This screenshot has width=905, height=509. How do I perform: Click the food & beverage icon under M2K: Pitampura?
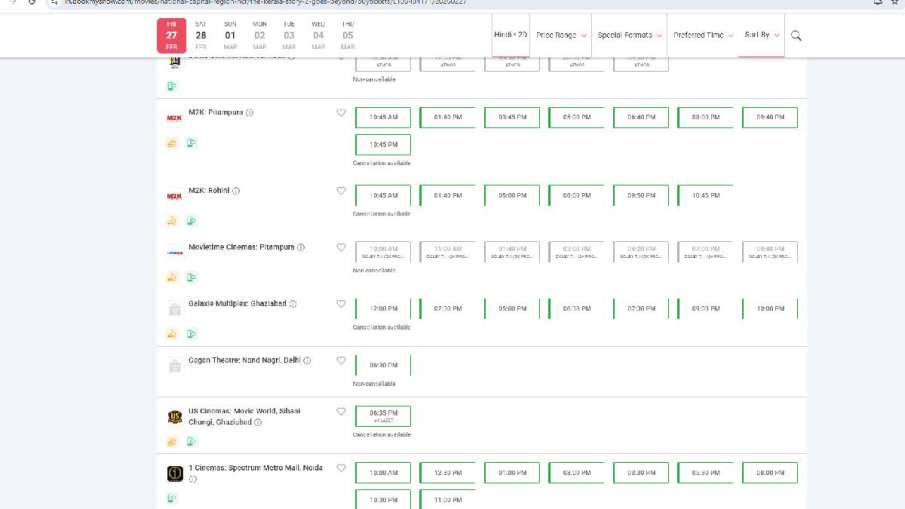172,143
